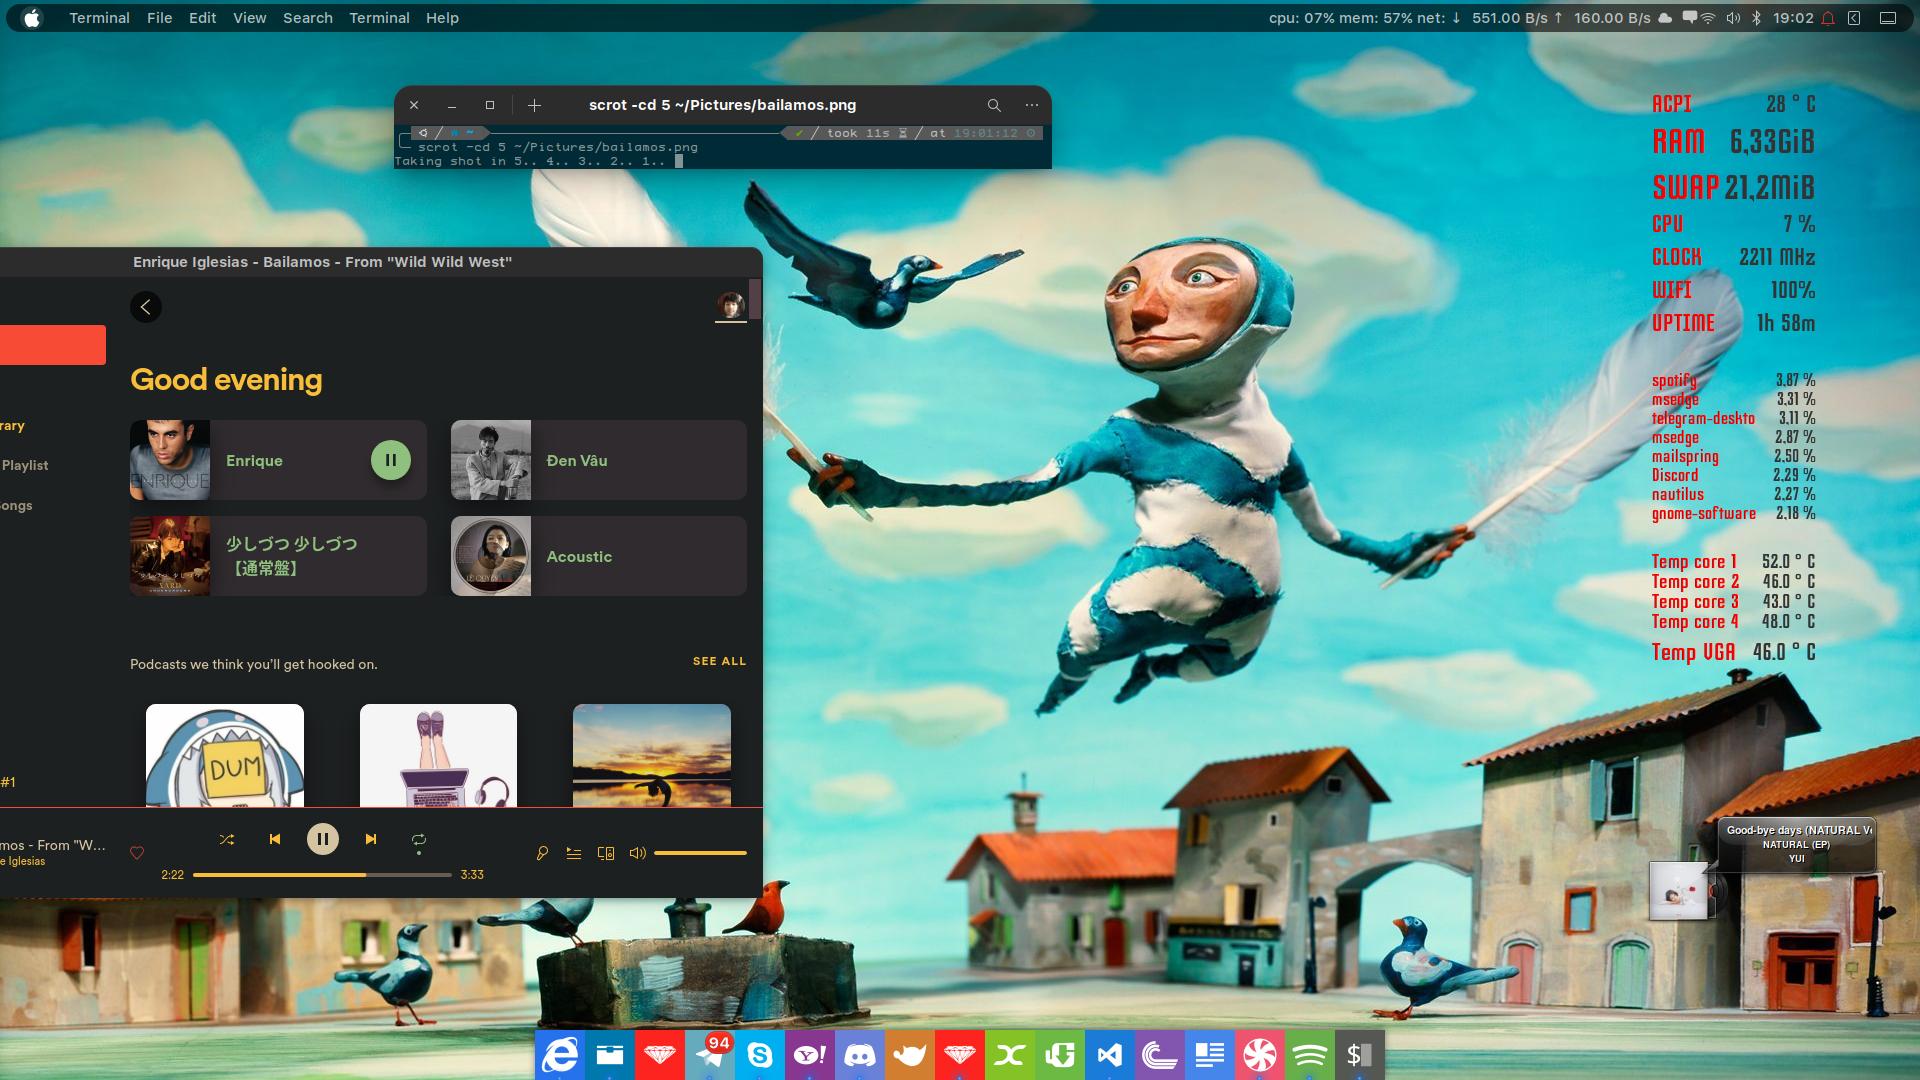
Task: Open the screen display icon in the top bar
Action: pos(1888,18)
